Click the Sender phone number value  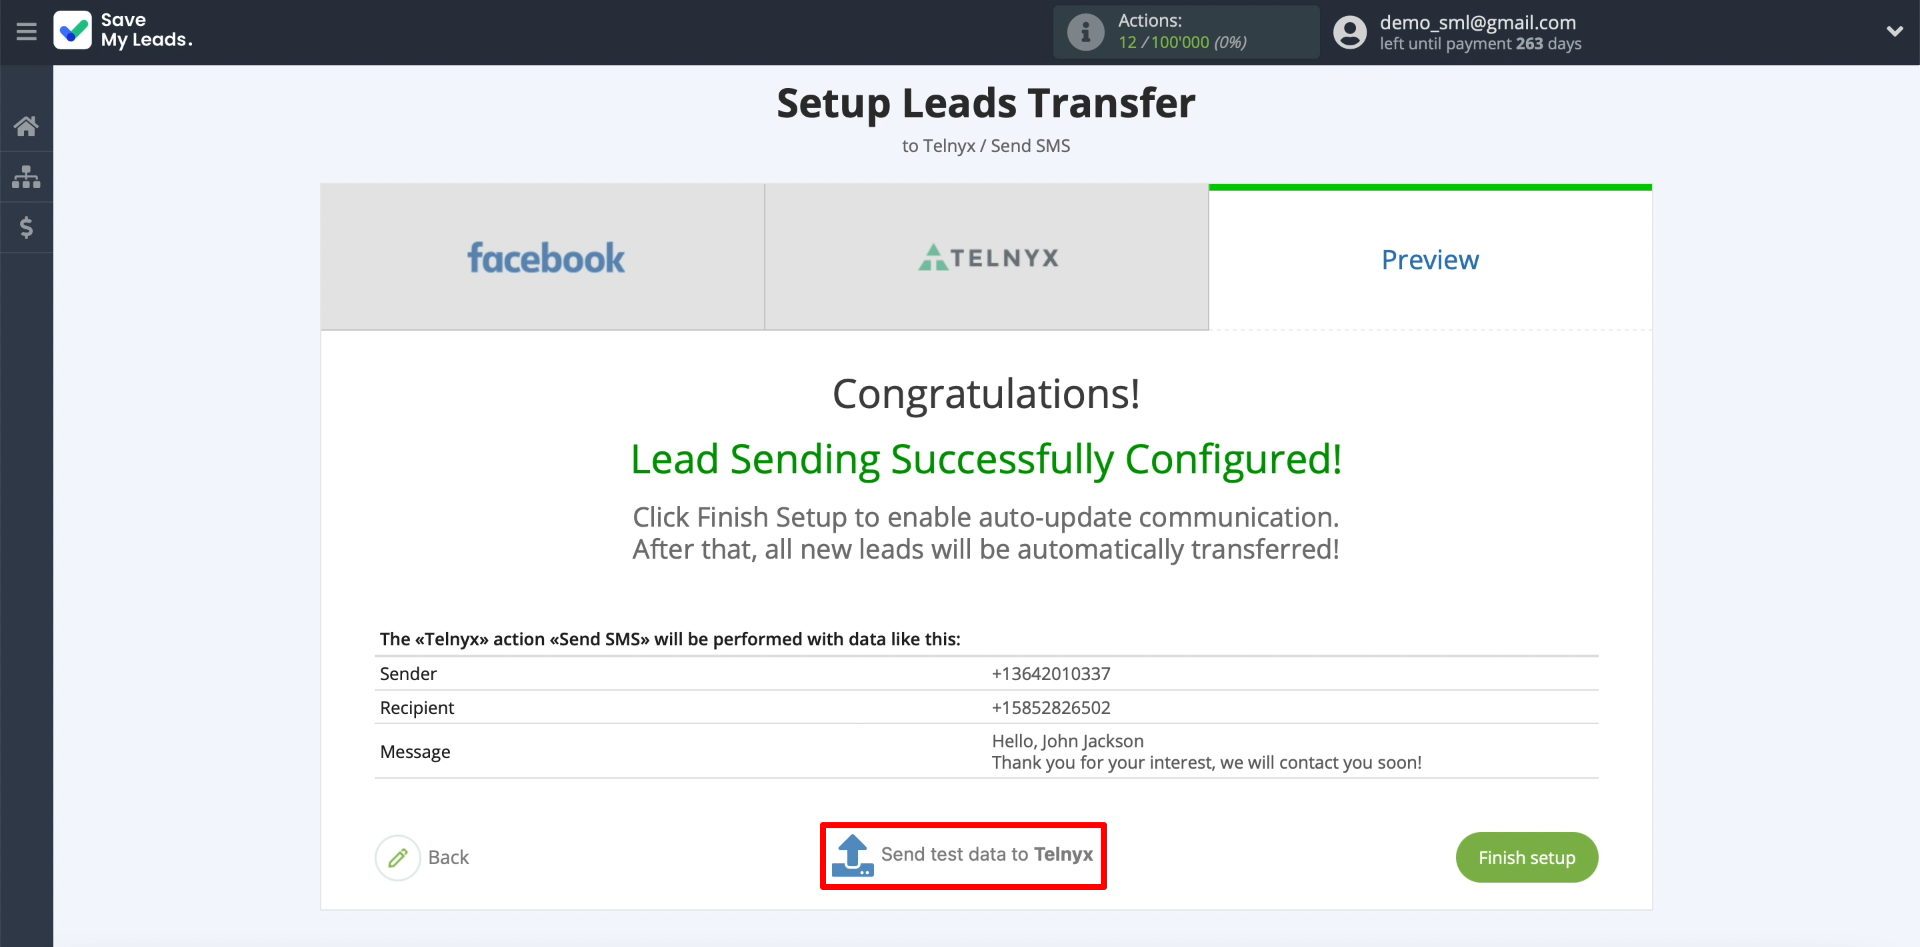coord(1051,674)
